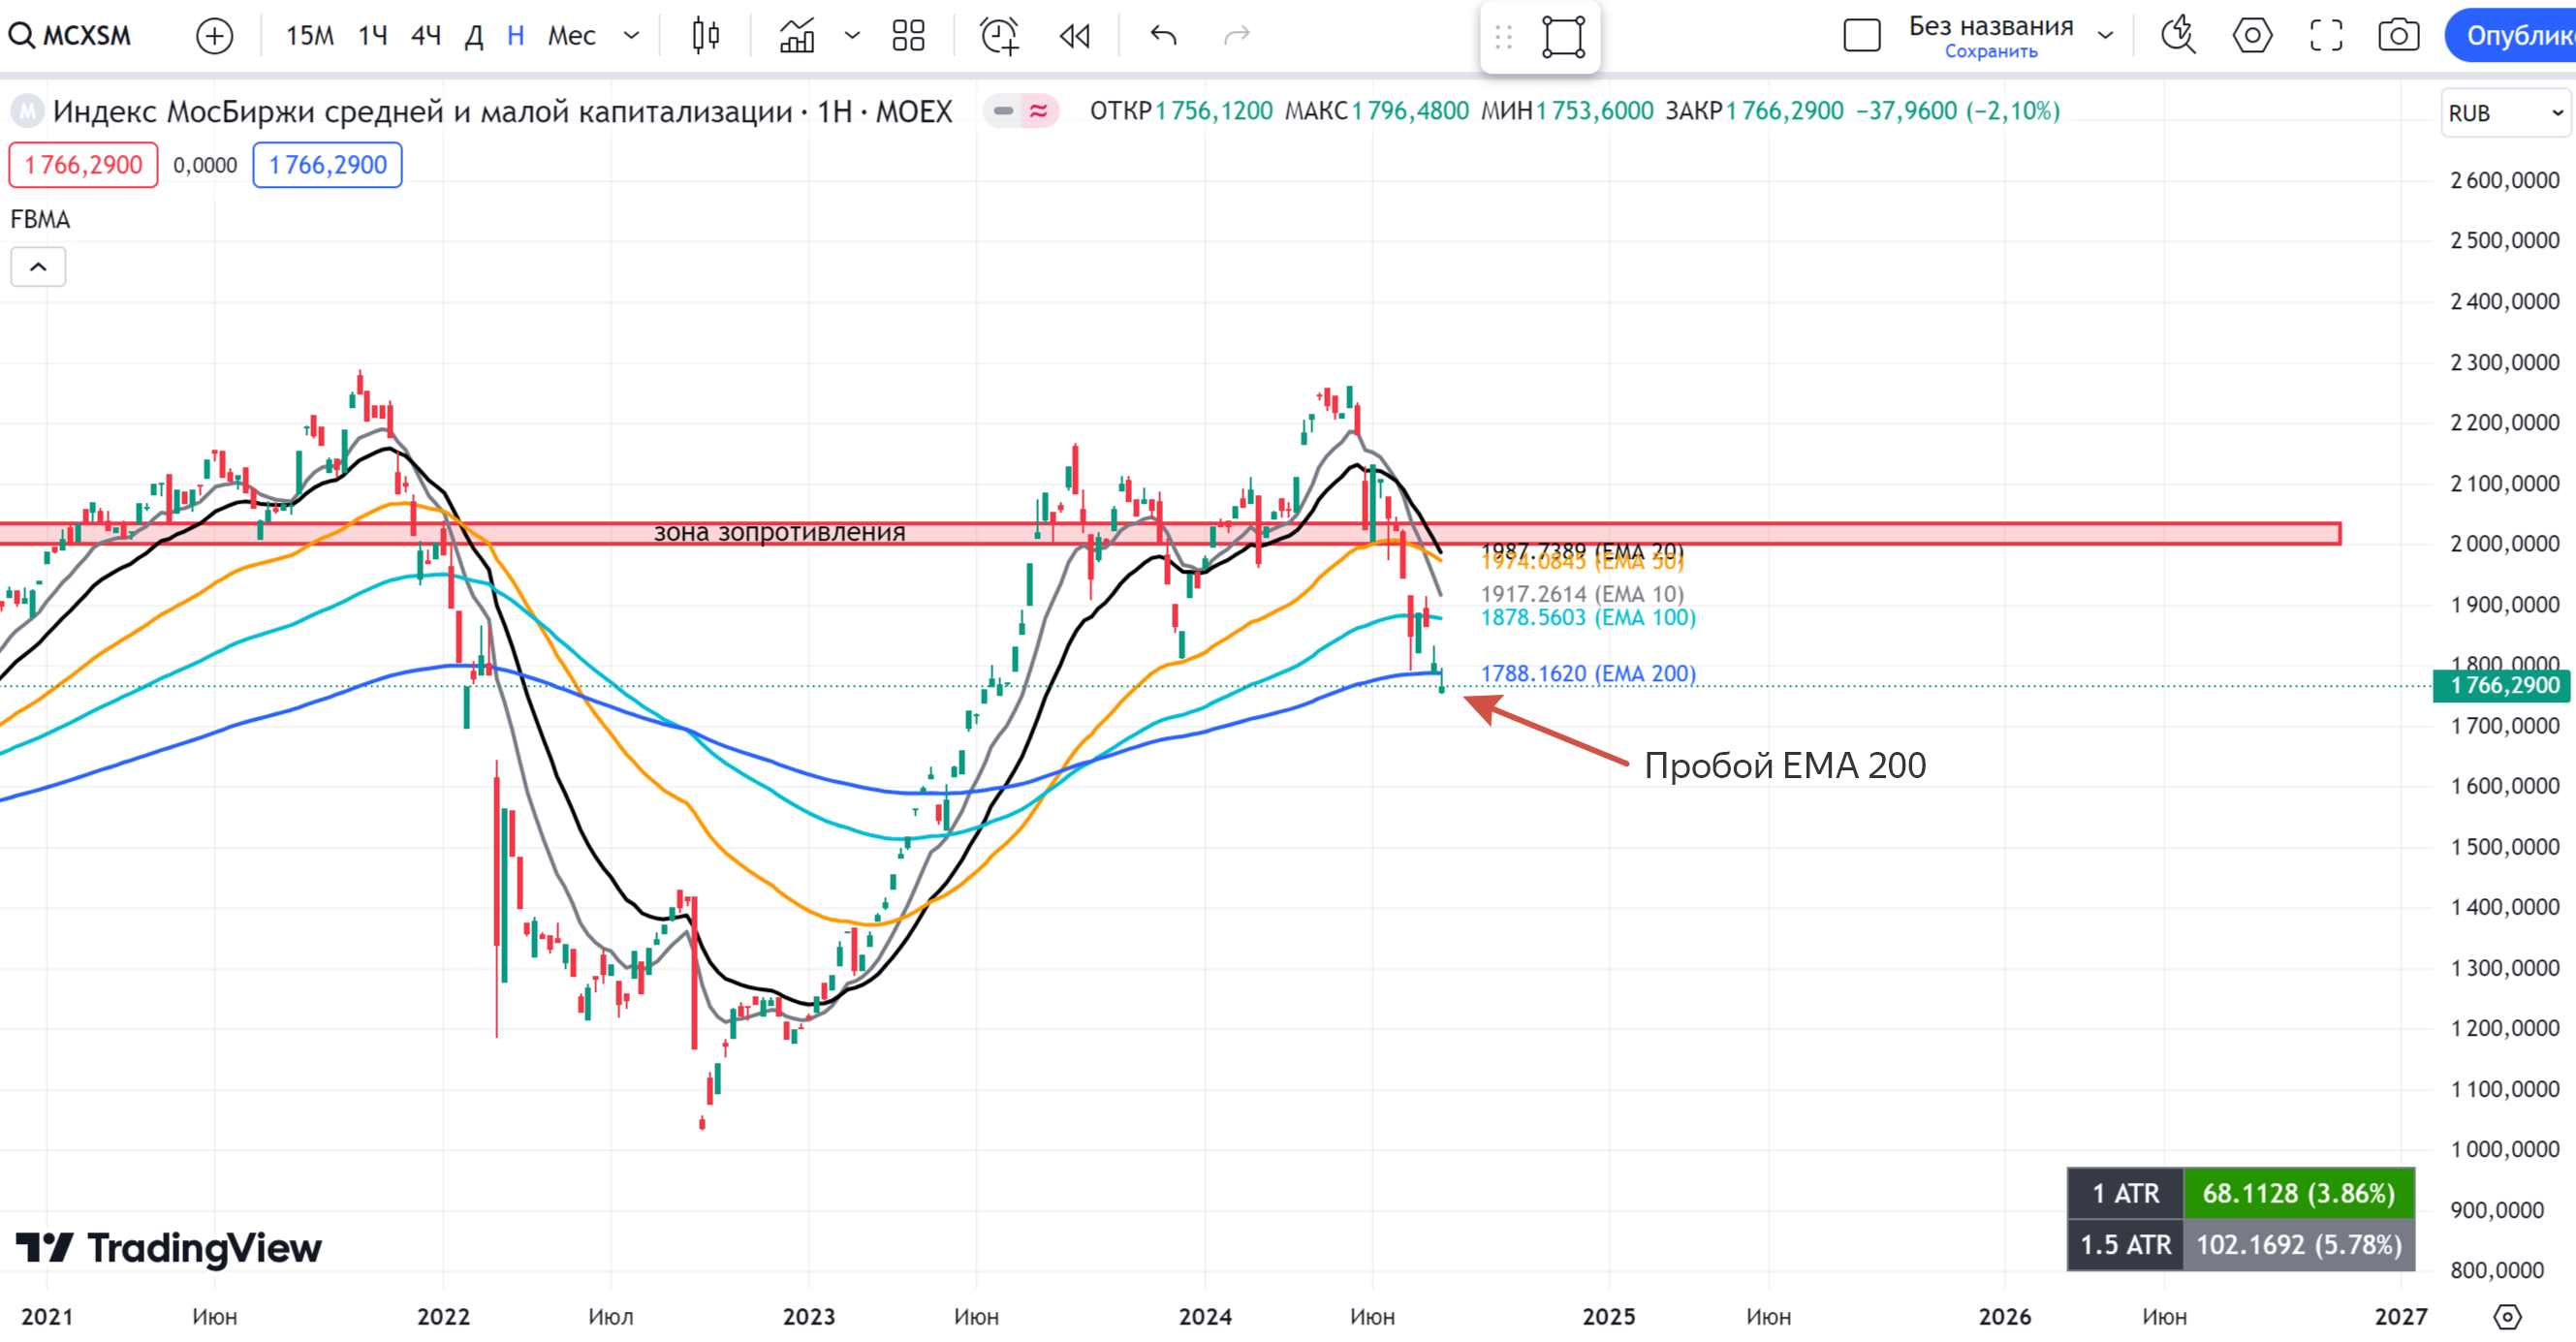Toggle the approximately-equal indicator near the symbol title
Viewport: 2576px width, 1342px height.
pyautogui.click(x=1039, y=111)
